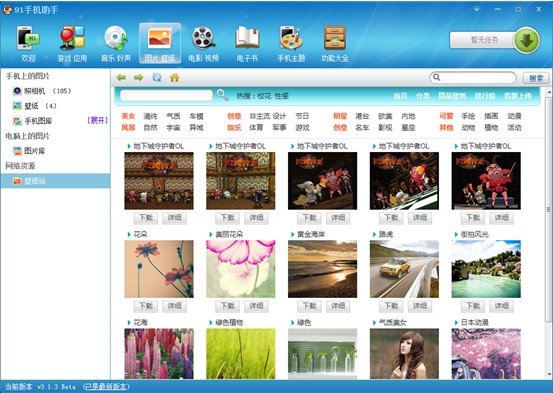Expand phone gallery with 展开 link
553x393 pixels.
point(97,121)
